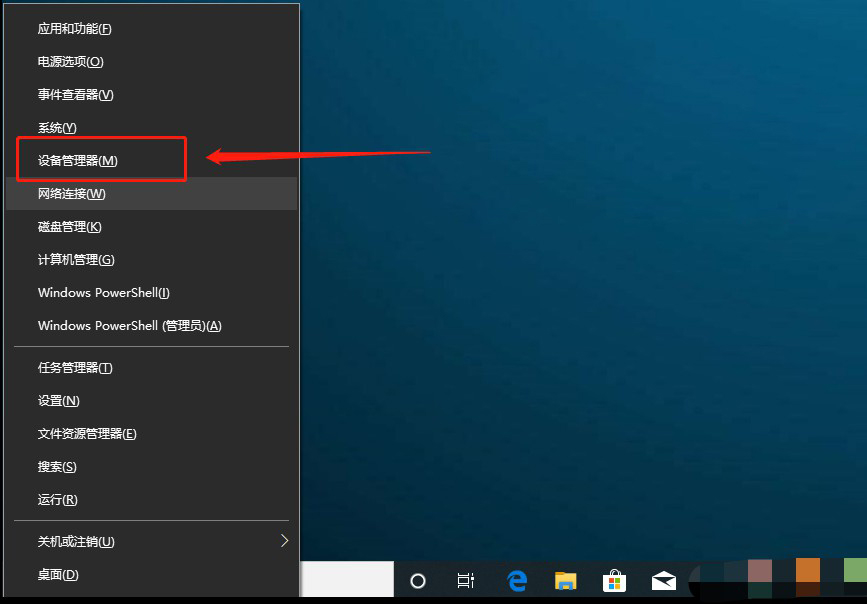Screen dimensions: 867x604
Task: Expand the 关机或注销 submenu arrow
Action: click(284, 541)
